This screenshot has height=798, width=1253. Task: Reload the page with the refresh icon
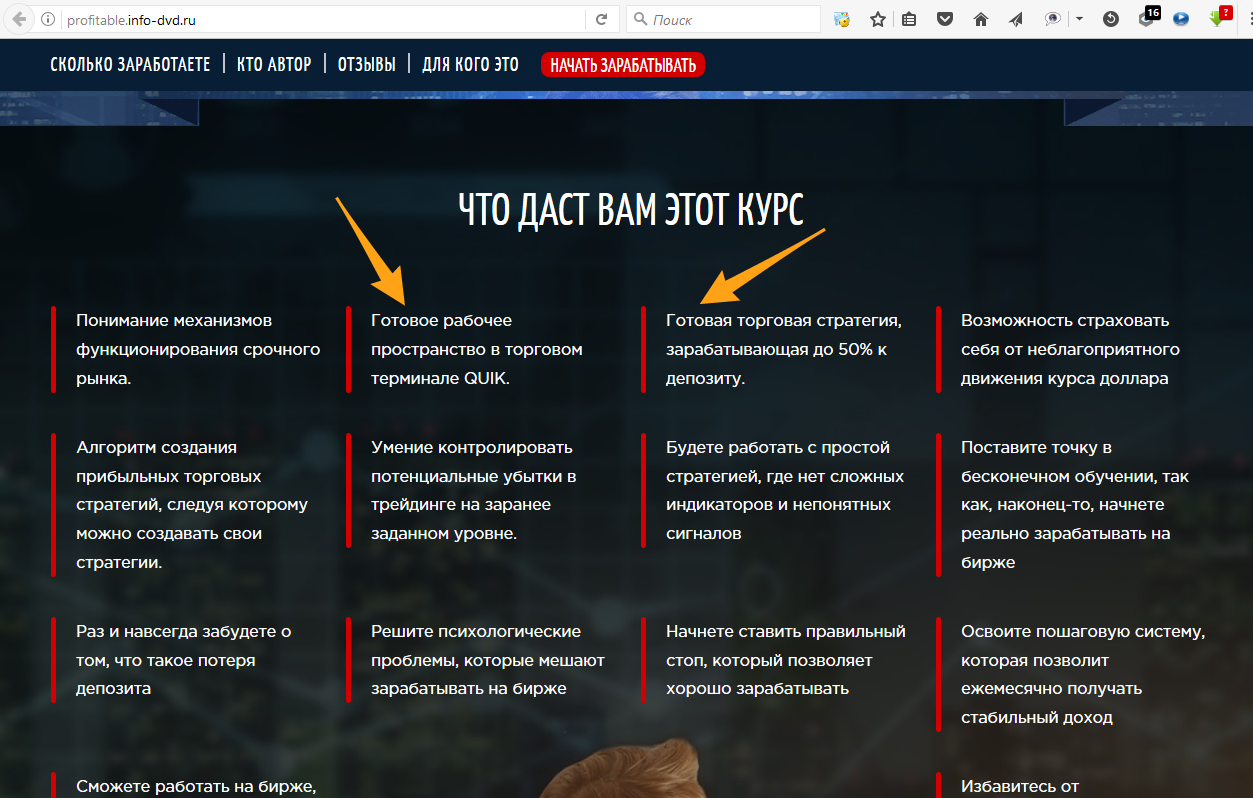(601, 19)
